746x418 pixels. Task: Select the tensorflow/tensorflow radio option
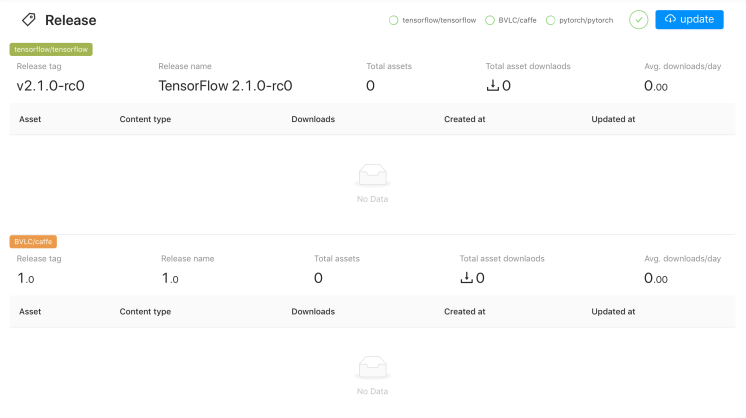[x=394, y=20]
